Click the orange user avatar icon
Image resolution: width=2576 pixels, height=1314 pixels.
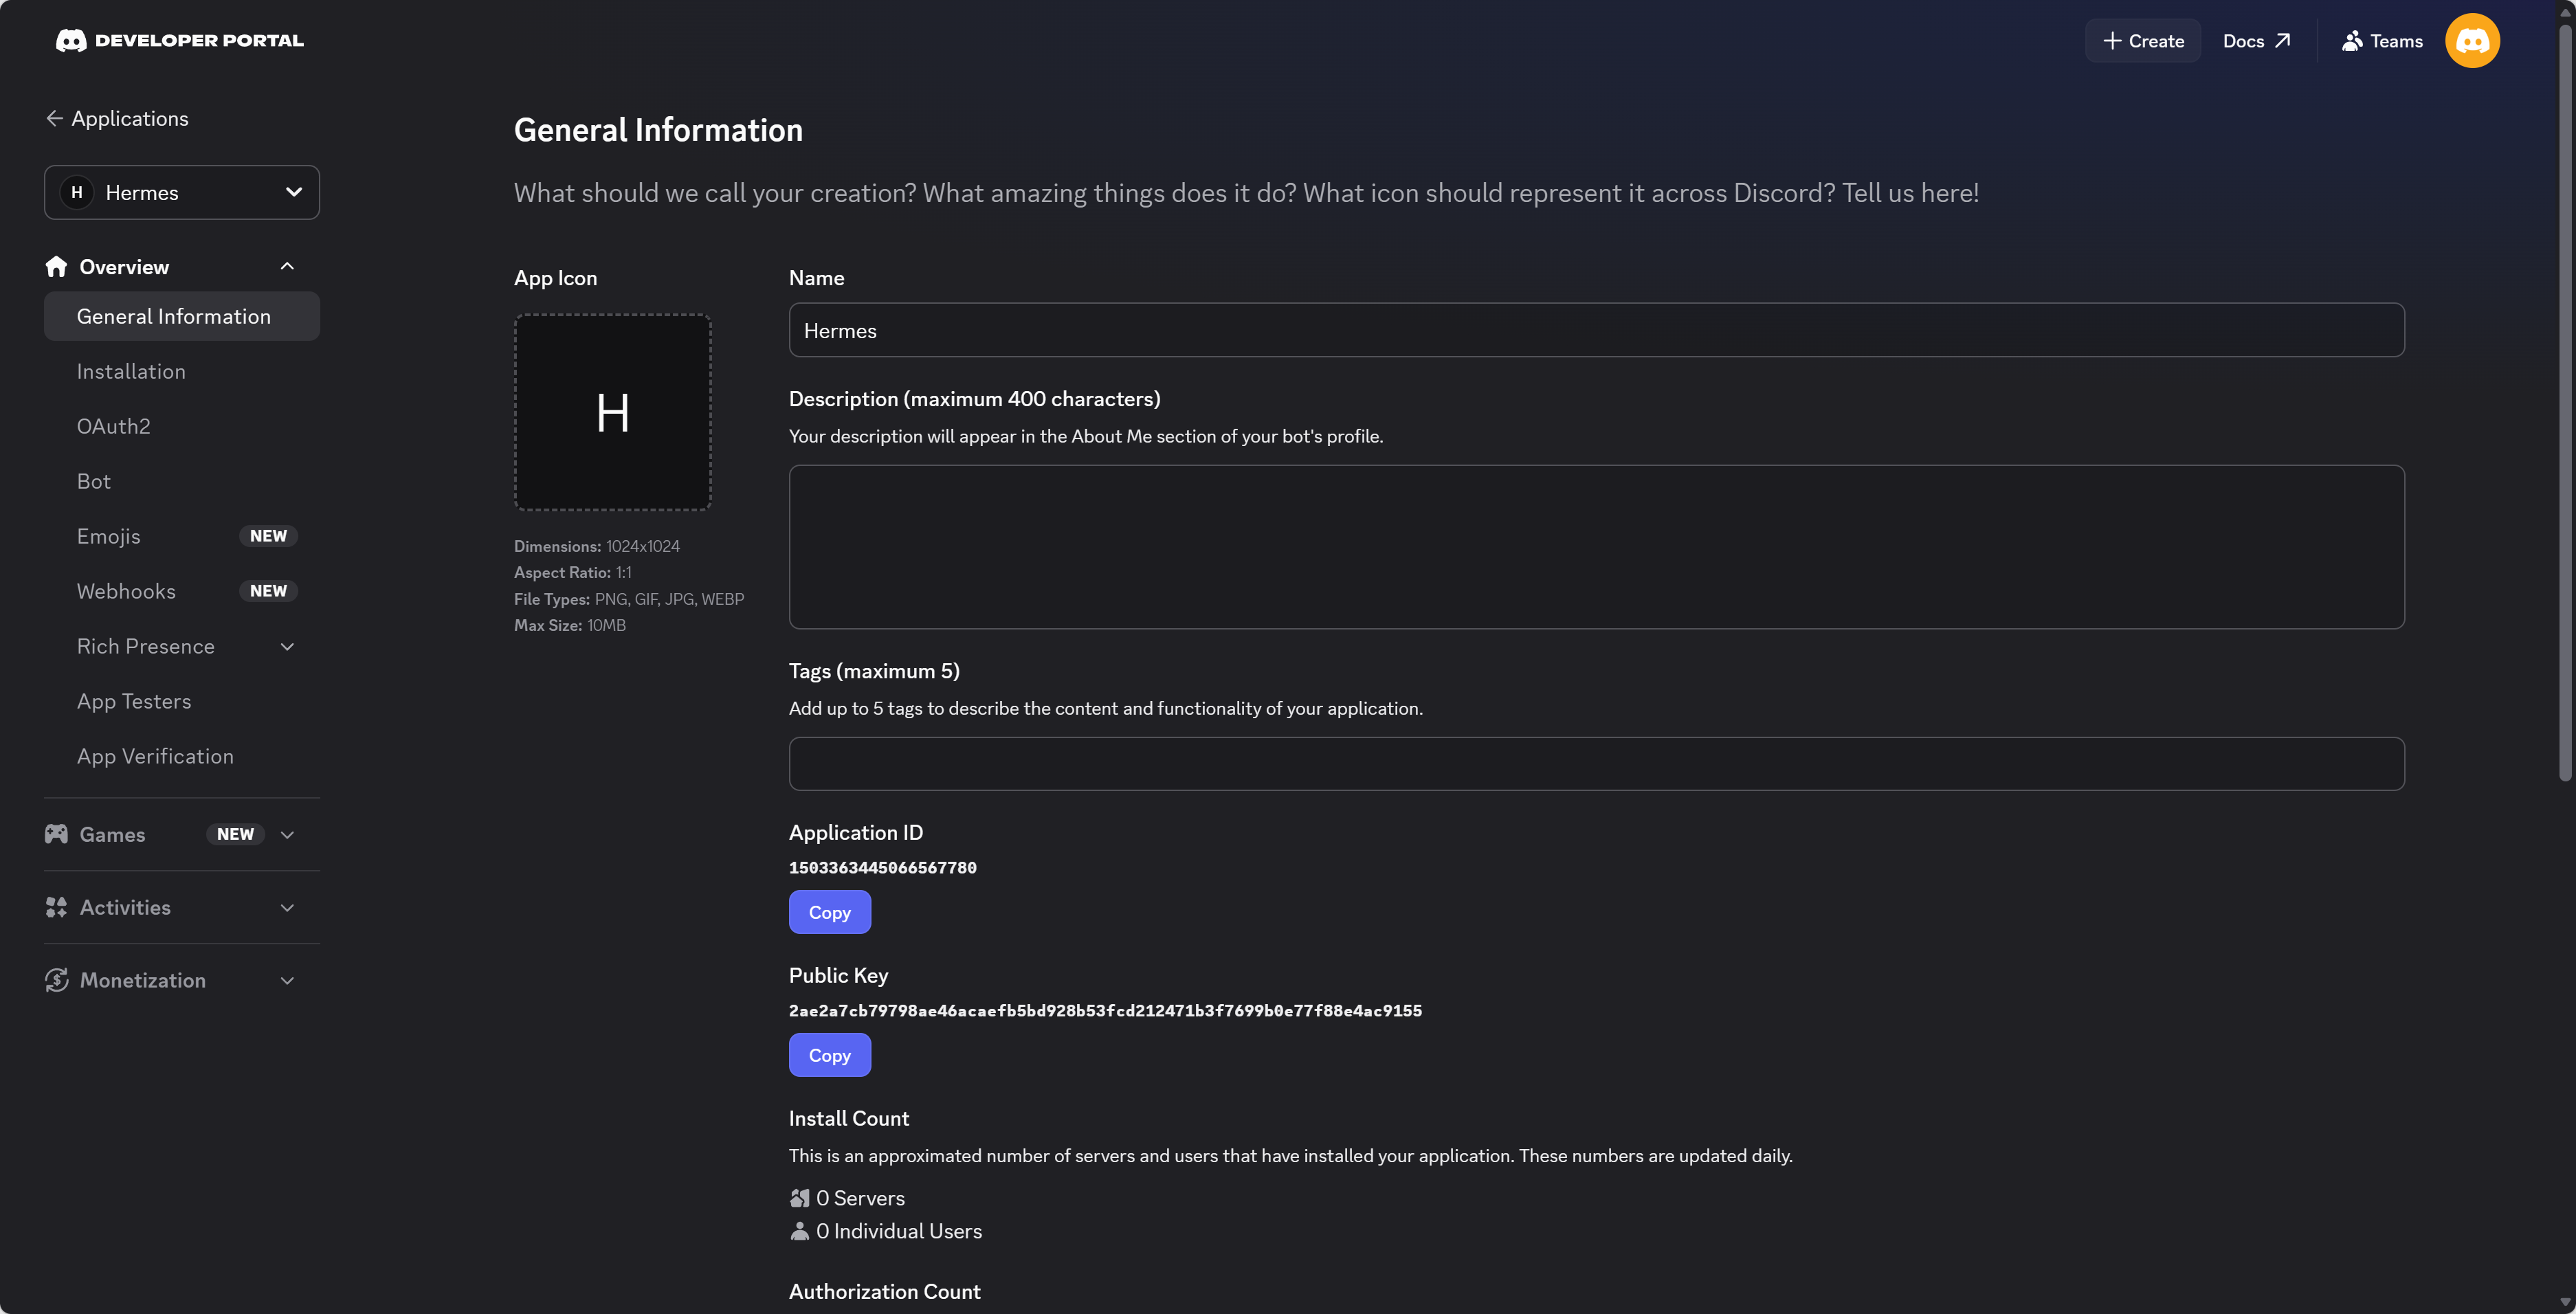click(2472, 41)
